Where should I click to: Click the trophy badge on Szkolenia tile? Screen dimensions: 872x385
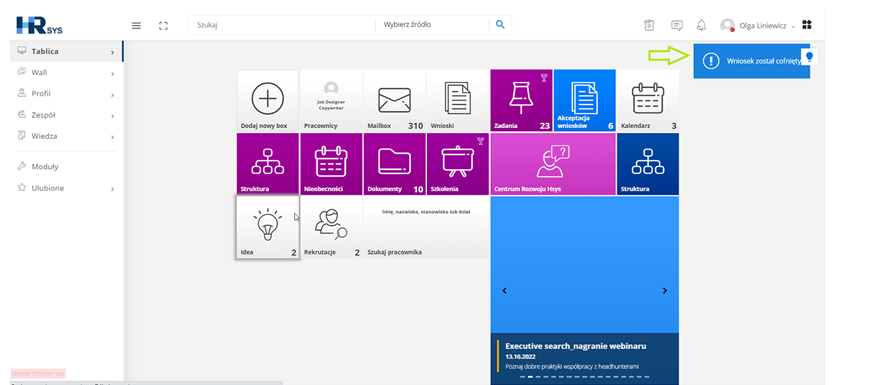(x=480, y=141)
